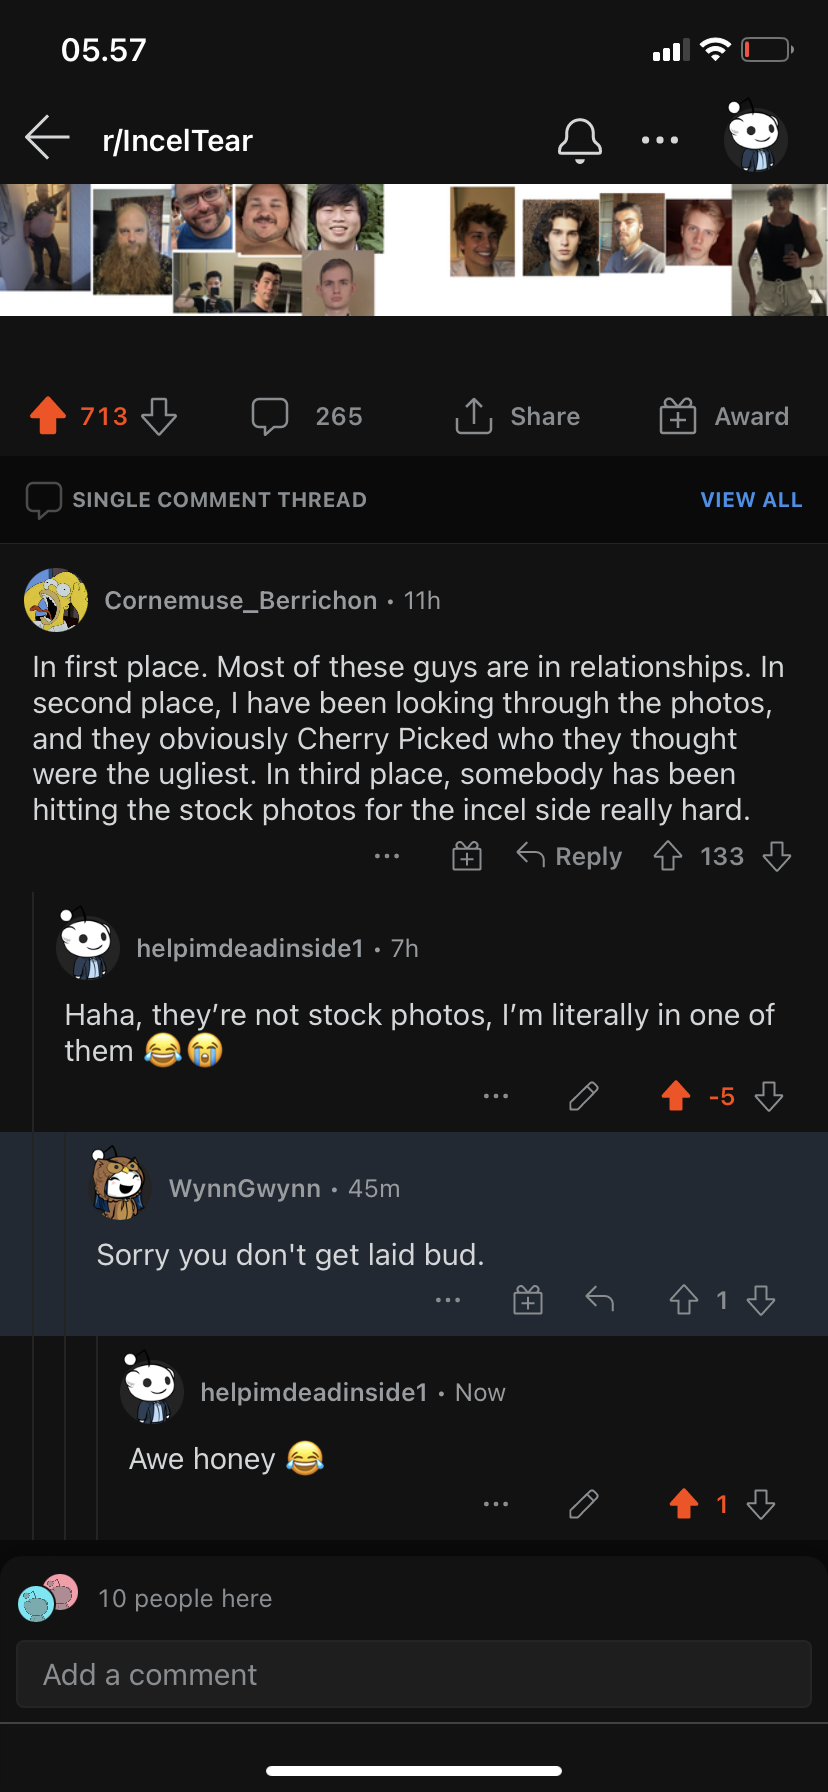
Task: Share the post
Action: pyautogui.click(x=518, y=416)
